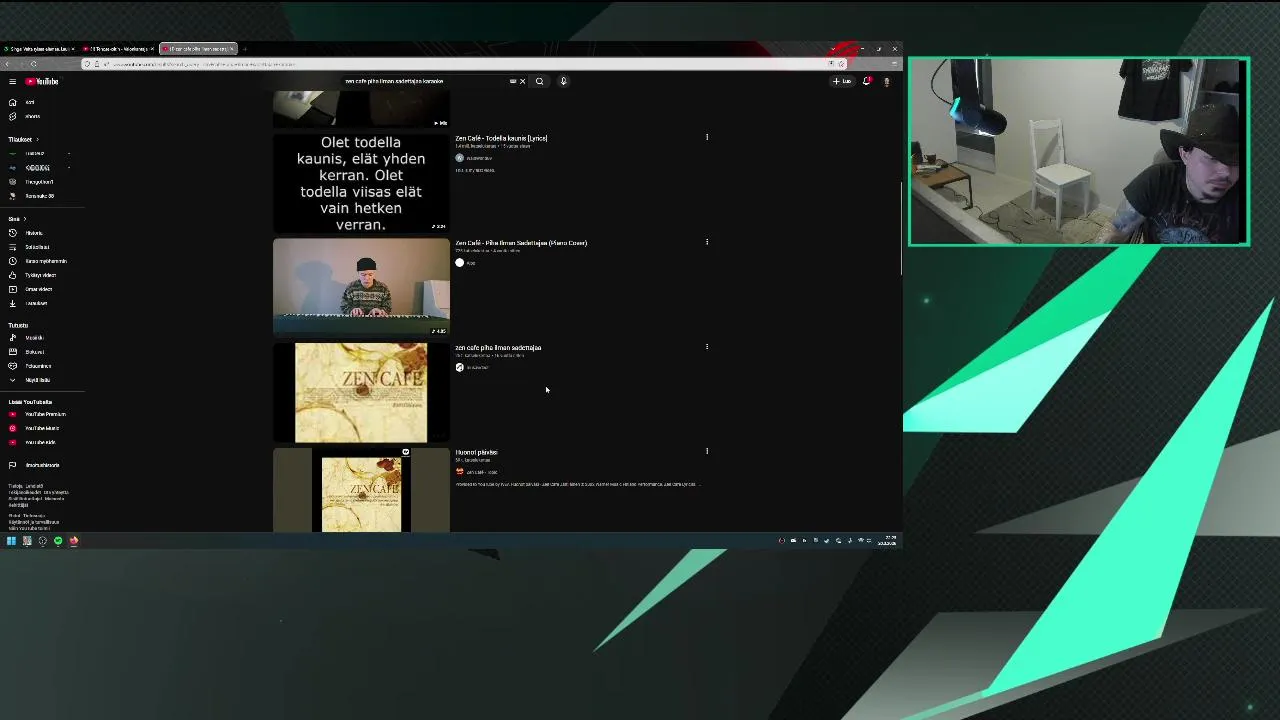The height and width of the screenshot is (720, 1280).
Task: Open Huonot päivät video title
Action: [476, 452]
